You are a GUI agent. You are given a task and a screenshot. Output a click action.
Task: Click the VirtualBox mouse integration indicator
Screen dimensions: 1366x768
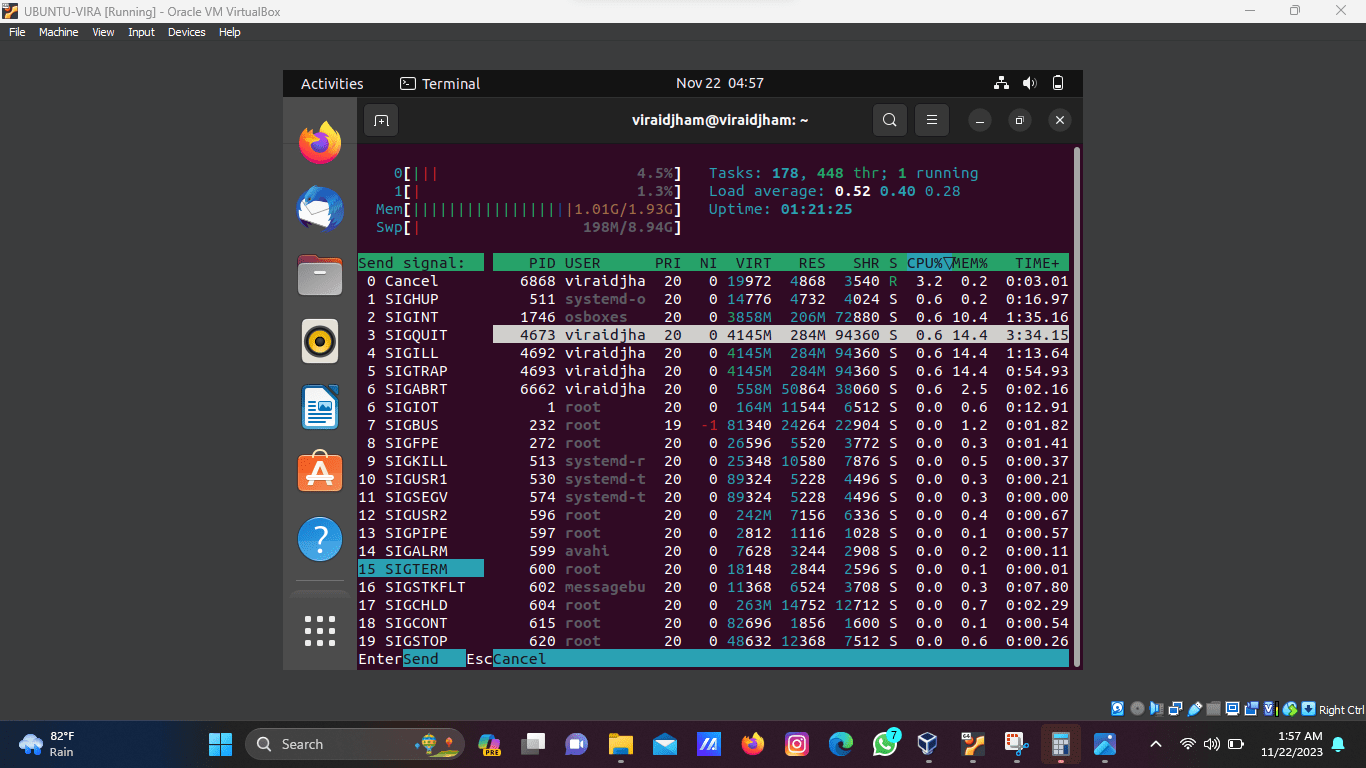[1290, 709]
